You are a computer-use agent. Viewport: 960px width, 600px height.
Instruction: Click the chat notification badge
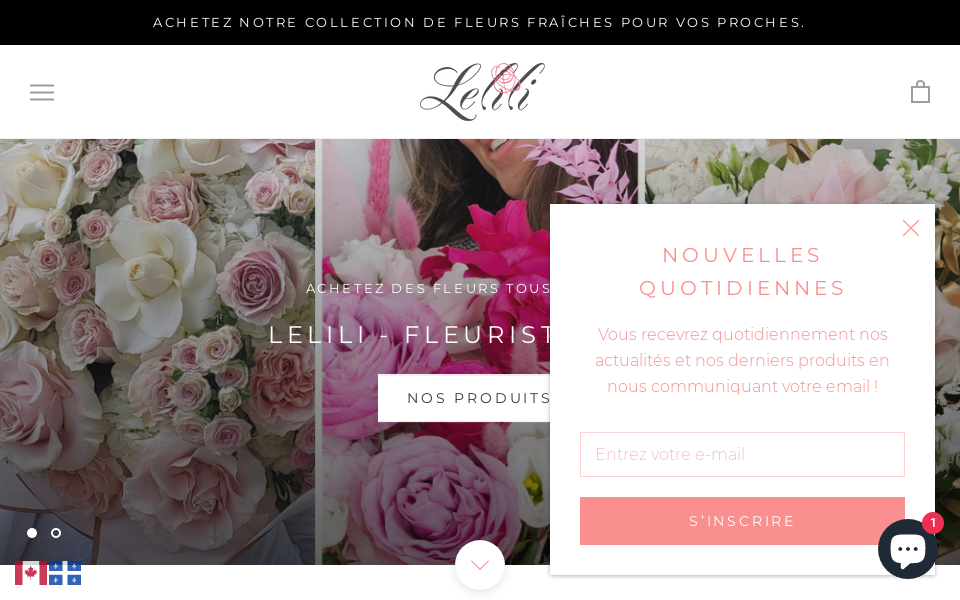(x=932, y=523)
